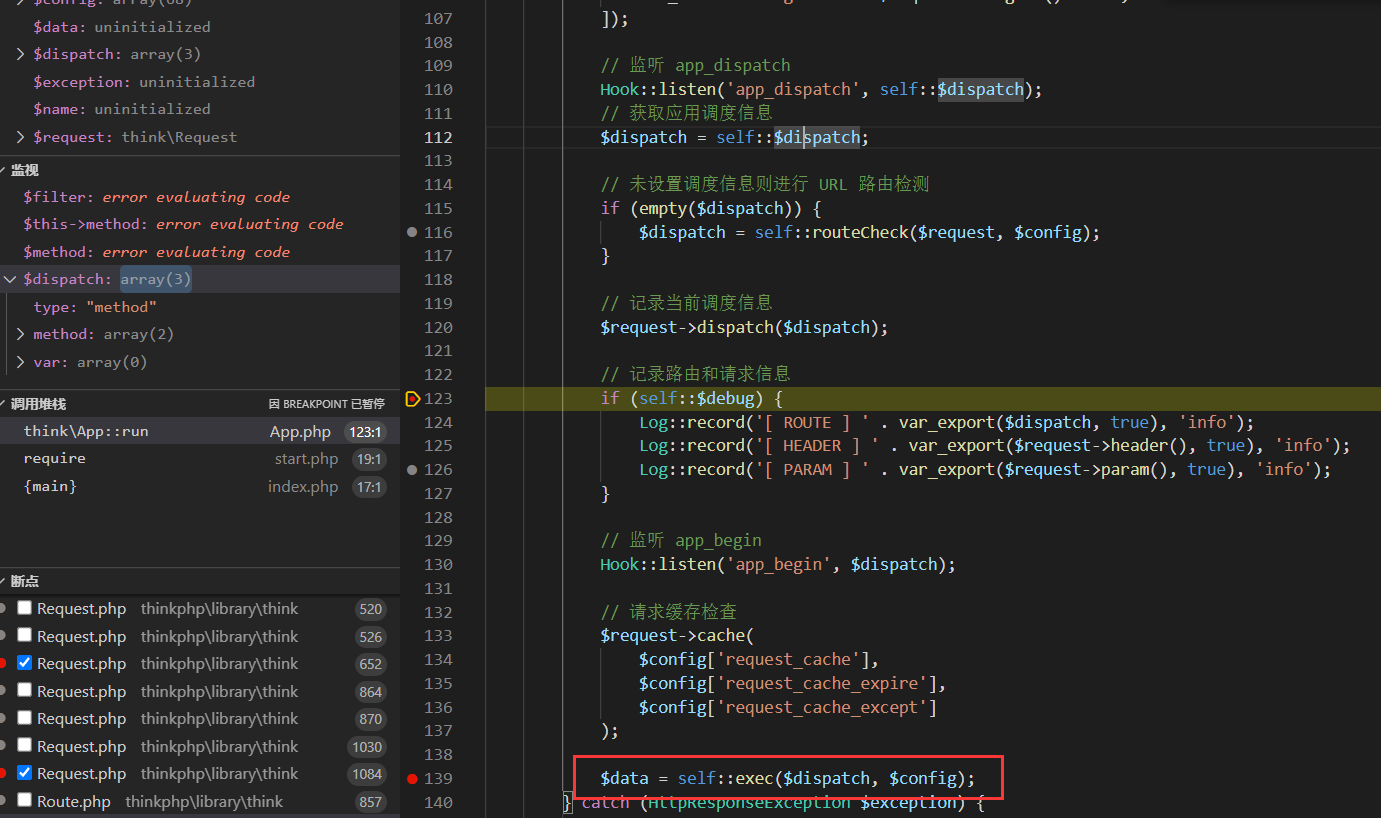Viewport: 1381px width, 818px height.
Task: Click the yellow current-line arrow at line 123
Action: pyautogui.click(x=412, y=398)
